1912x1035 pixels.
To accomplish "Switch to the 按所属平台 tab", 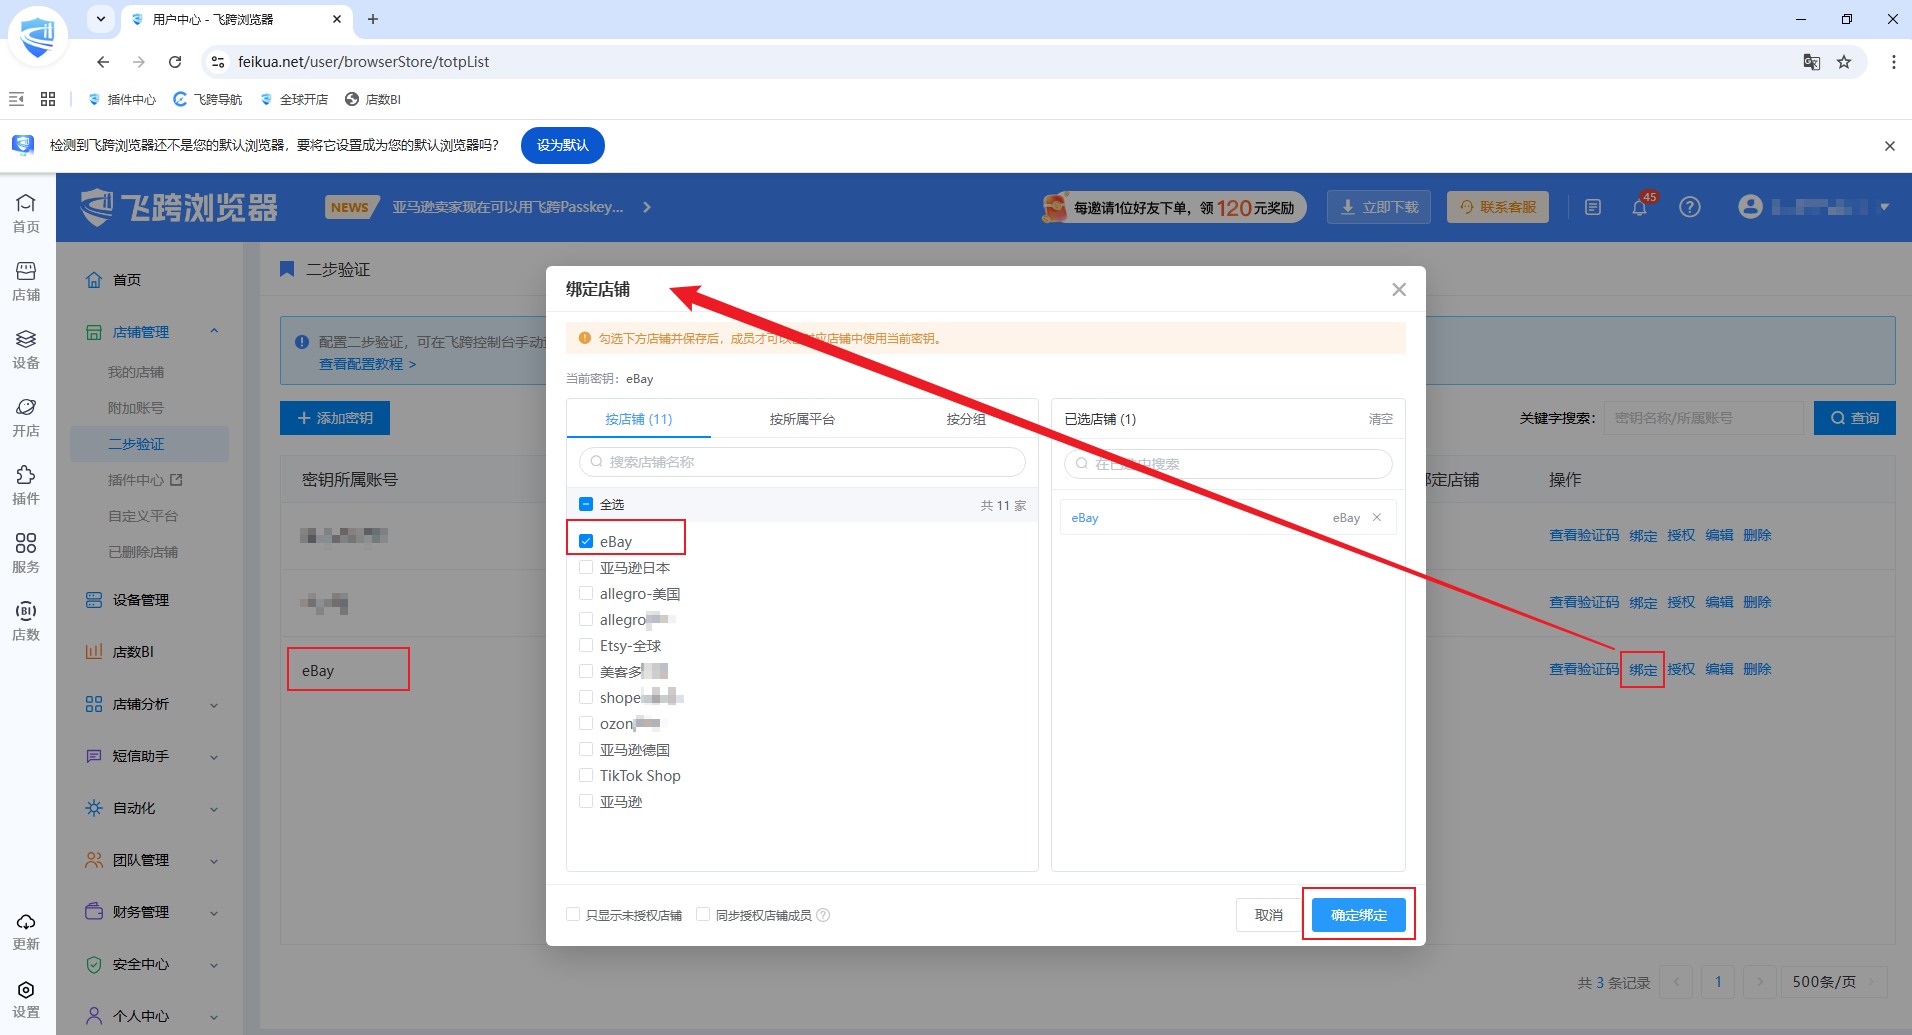I will [x=802, y=419].
